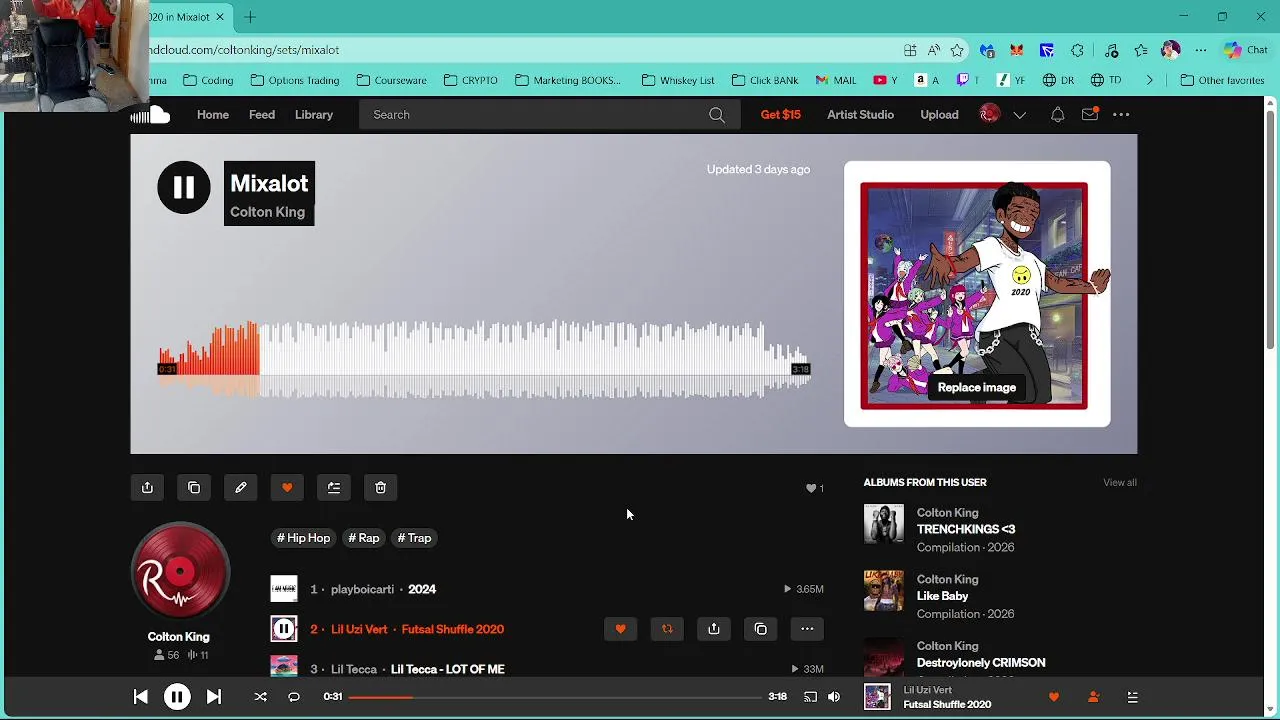Open Copilot Chat in the browser
The height and width of the screenshot is (720, 1280).
click(1246, 50)
